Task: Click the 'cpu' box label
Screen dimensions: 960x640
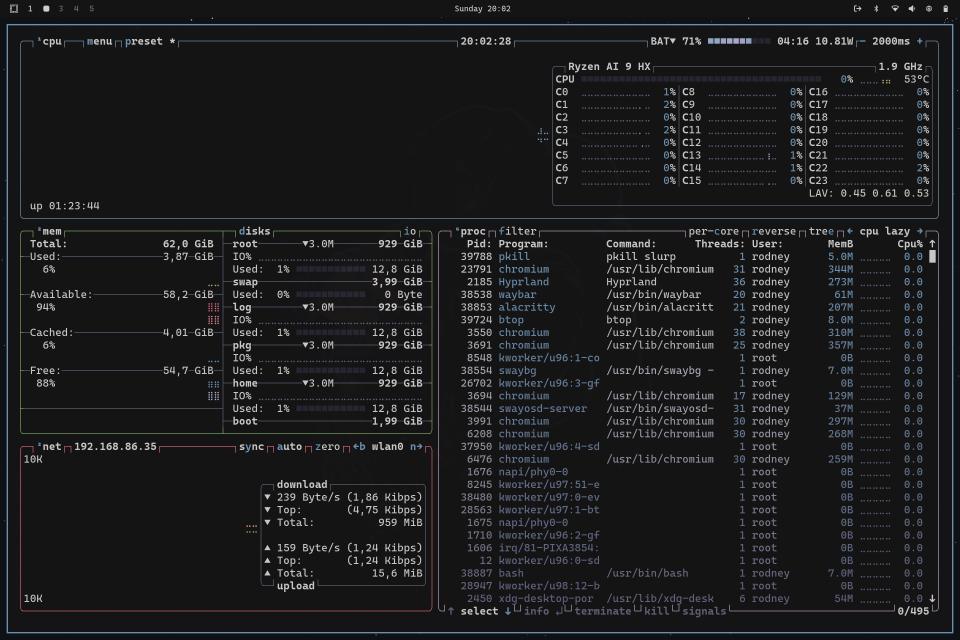Action: 52,41
